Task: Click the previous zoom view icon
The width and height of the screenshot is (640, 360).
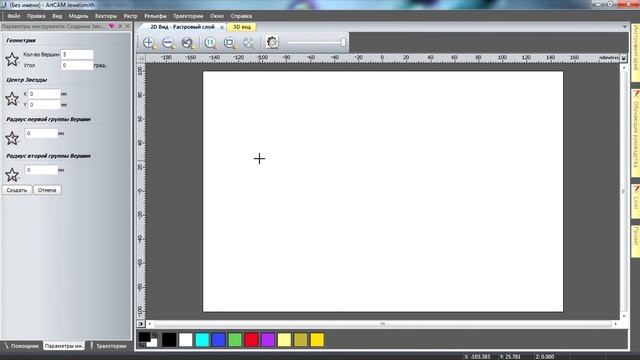Action: pyautogui.click(x=187, y=42)
